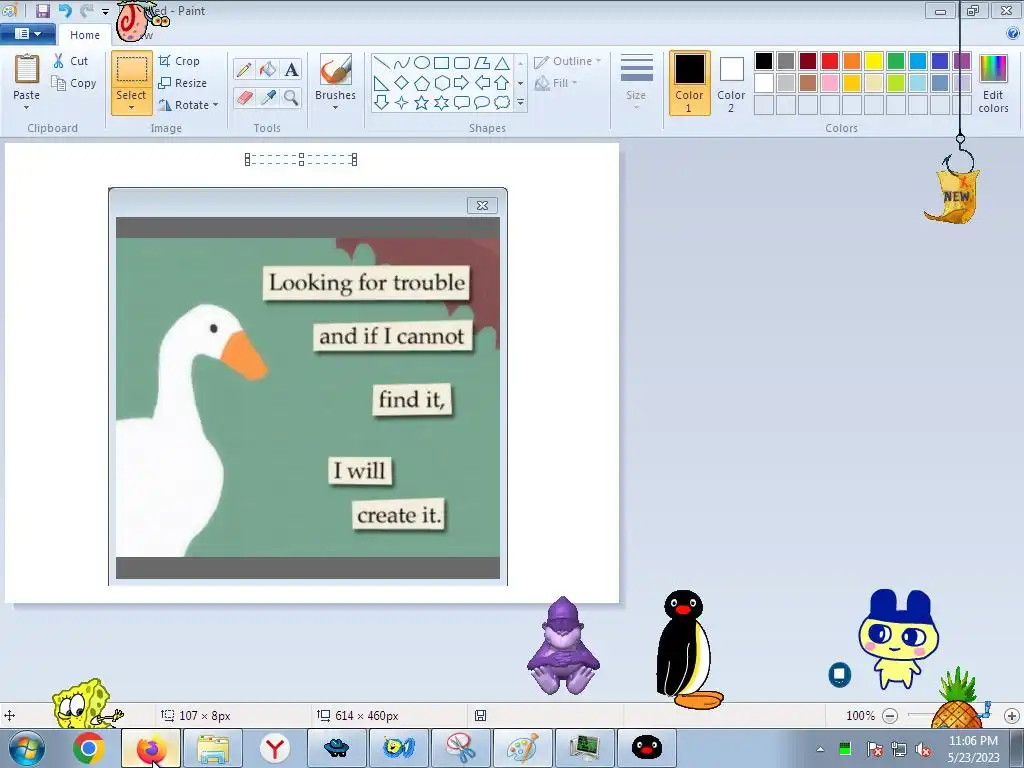Pick the pink color swatch
This screenshot has height=768, width=1024.
click(830, 83)
